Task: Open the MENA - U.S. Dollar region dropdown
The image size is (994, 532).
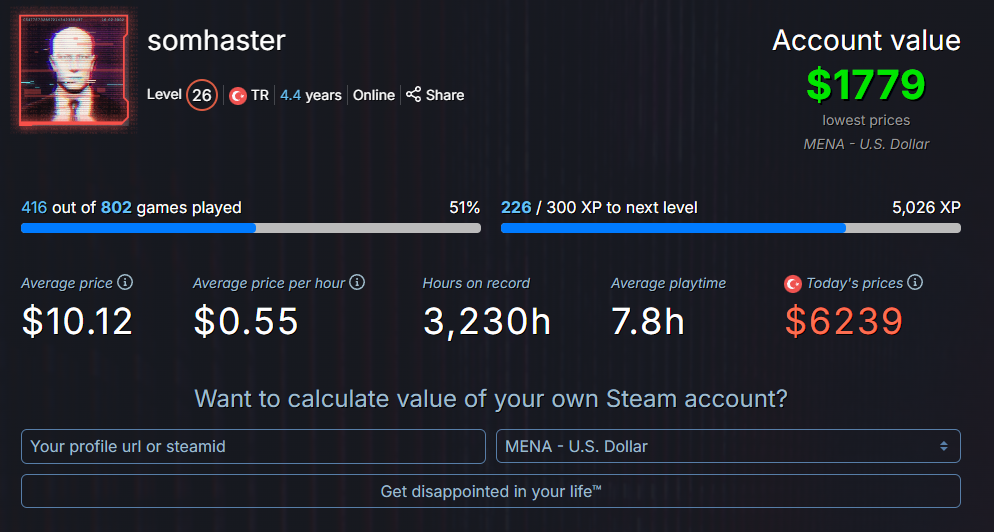Action: coord(728,446)
